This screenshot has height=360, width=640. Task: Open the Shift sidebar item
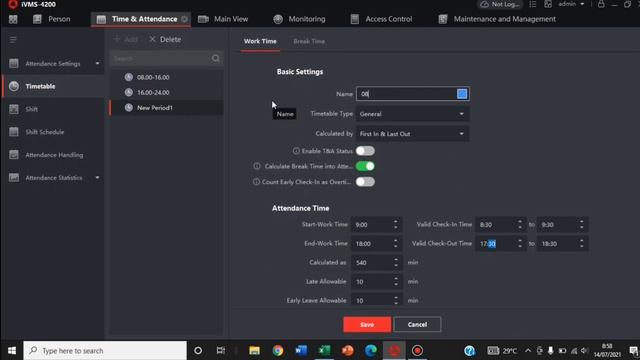pyautogui.click(x=54, y=109)
